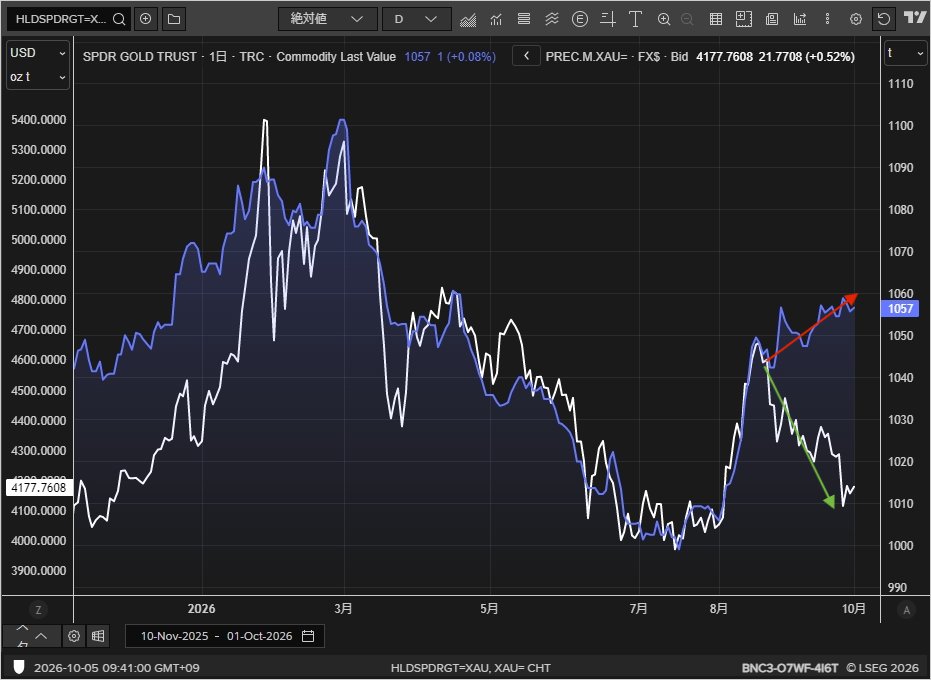
Task: Click the TradingView logo icon
Action: pyautogui.click(x=914, y=18)
